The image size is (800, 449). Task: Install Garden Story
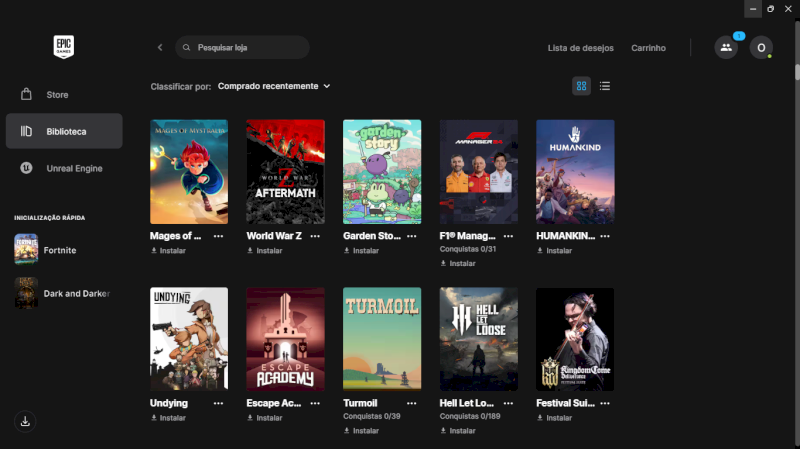tap(361, 251)
